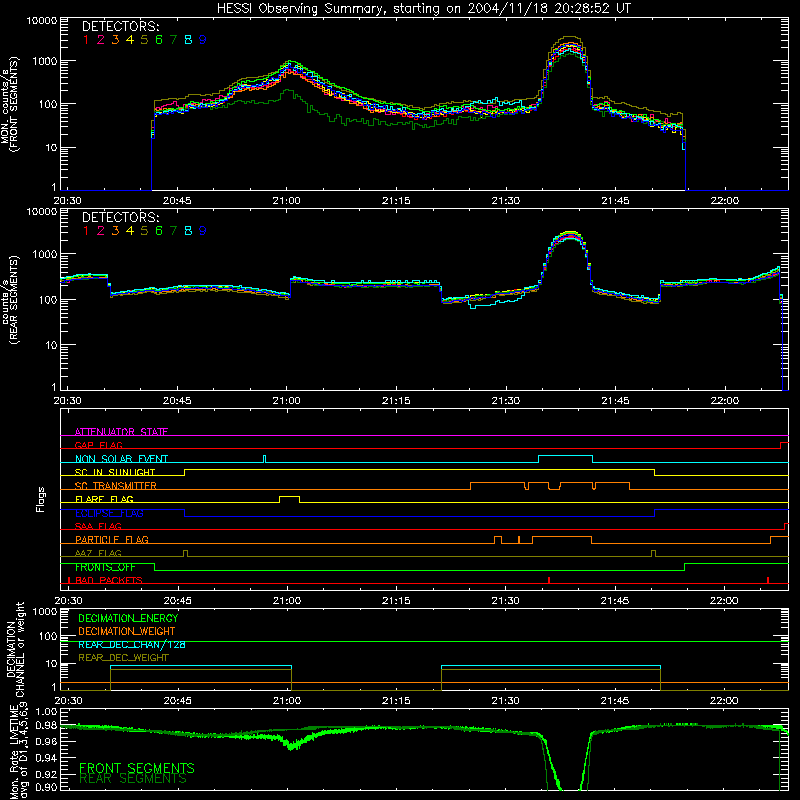800x800 pixels.
Task: Click detector 3 in rear segments legend
Action: pyautogui.click(x=115, y=231)
